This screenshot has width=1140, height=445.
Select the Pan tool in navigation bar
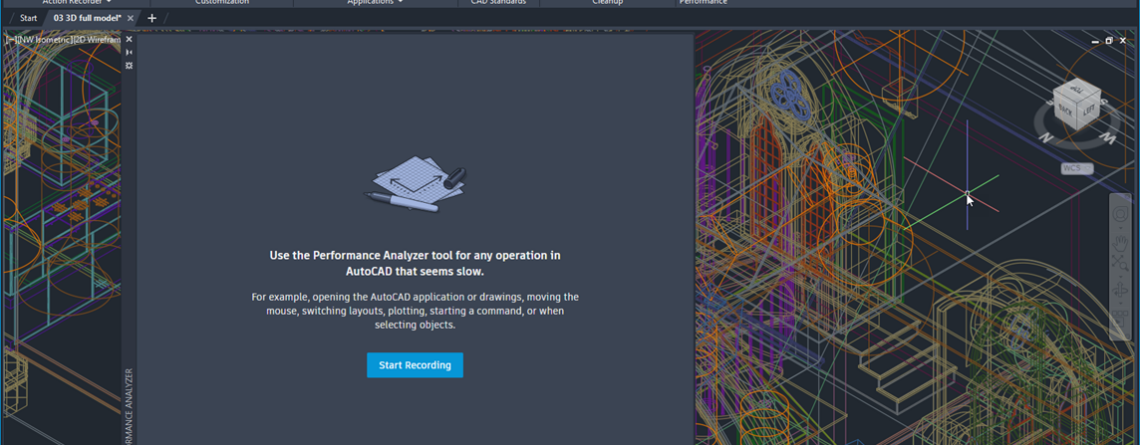pyautogui.click(x=1121, y=243)
